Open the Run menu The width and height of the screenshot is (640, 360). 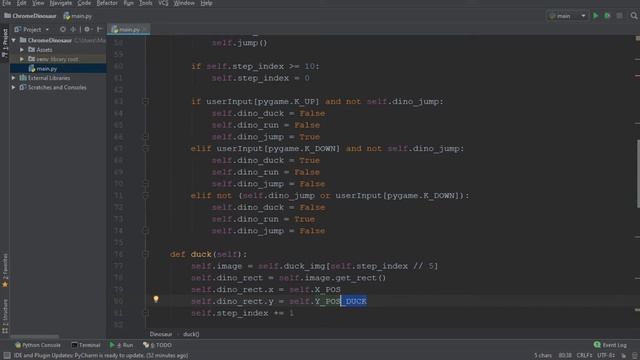(x=129, y=3)
